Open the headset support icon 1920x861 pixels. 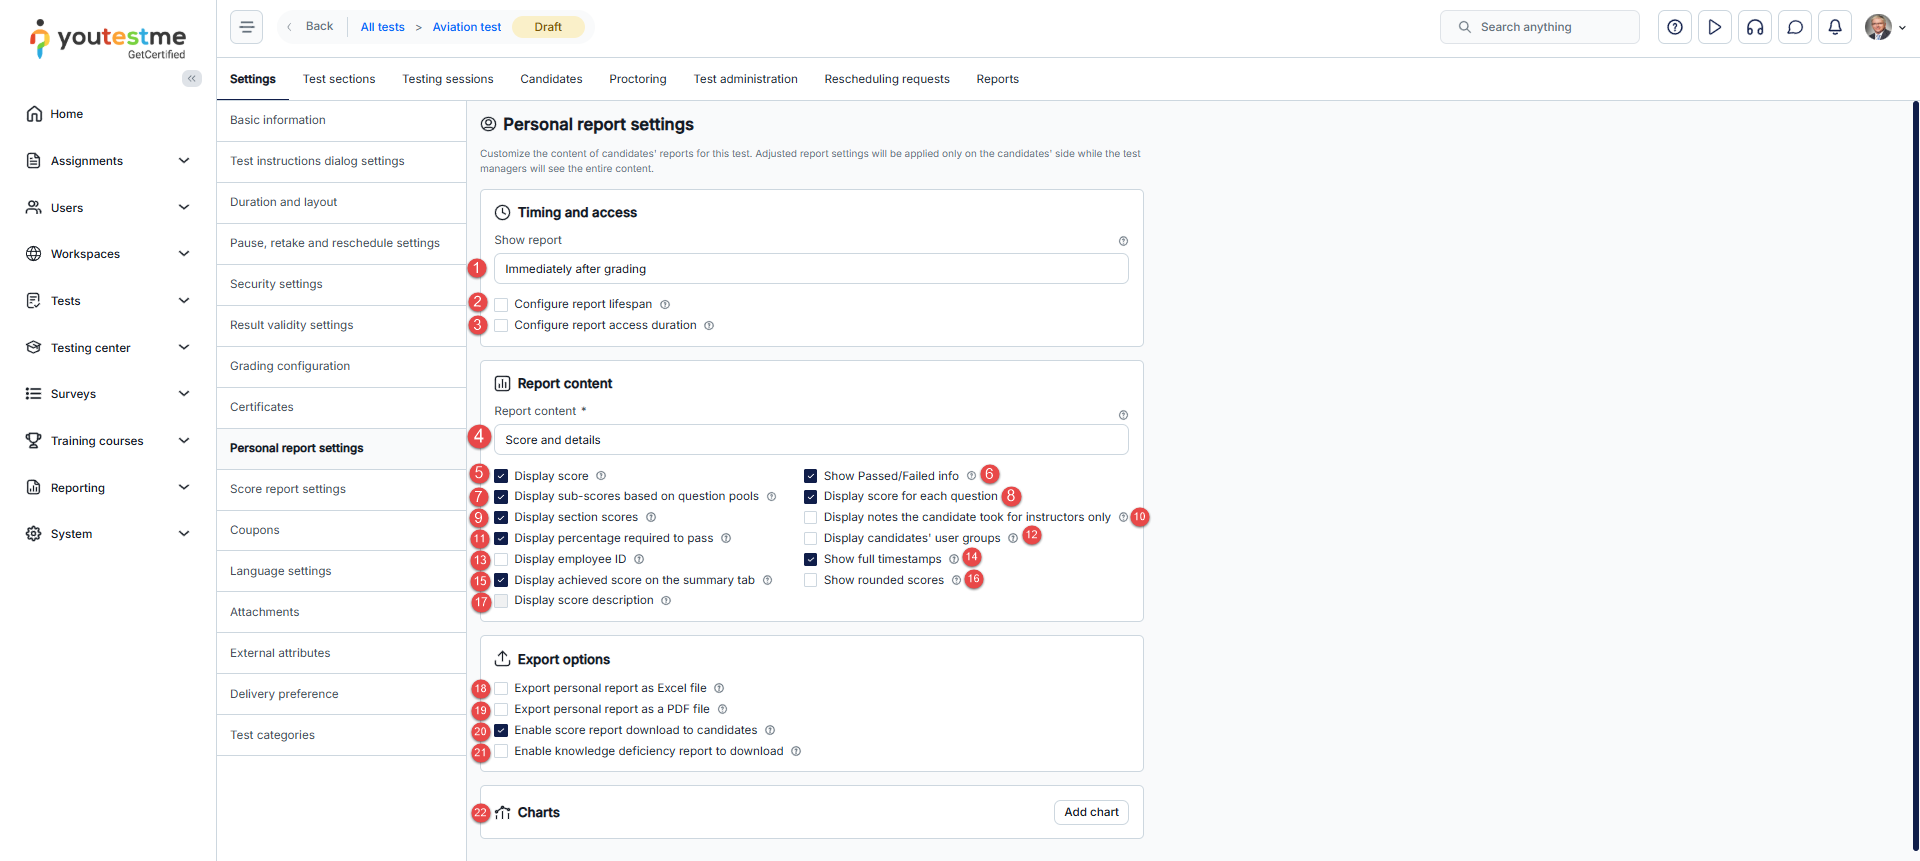pyautogui.click(x=1755, y=27)
